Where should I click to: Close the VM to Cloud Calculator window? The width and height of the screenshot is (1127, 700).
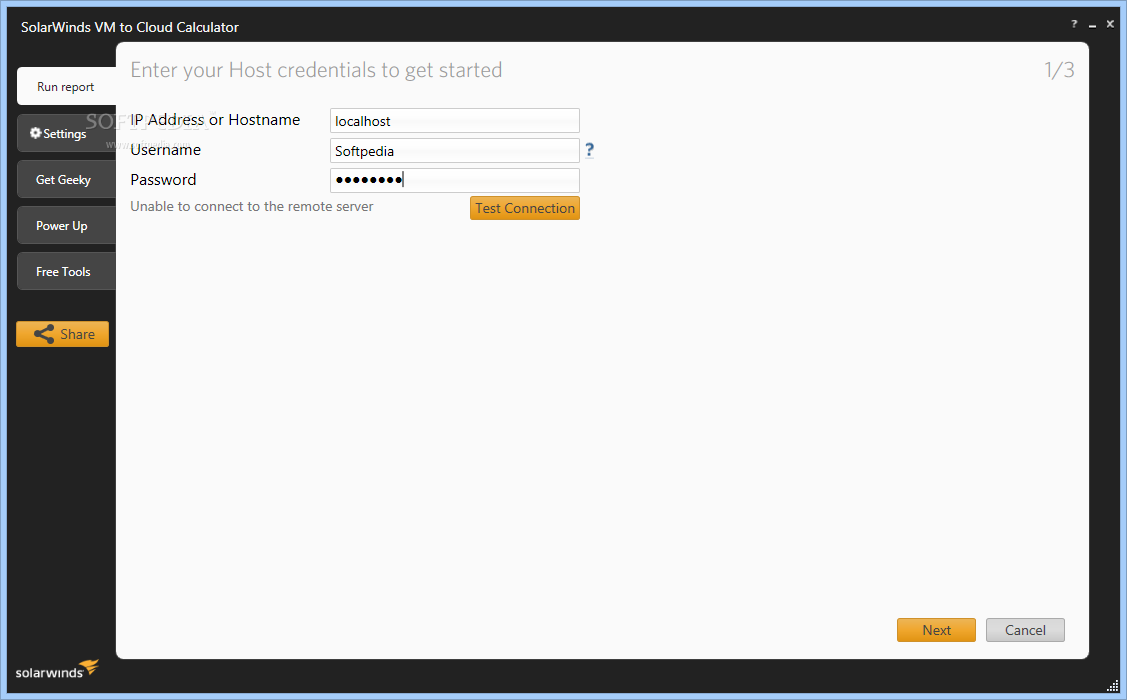[1110, 24]
